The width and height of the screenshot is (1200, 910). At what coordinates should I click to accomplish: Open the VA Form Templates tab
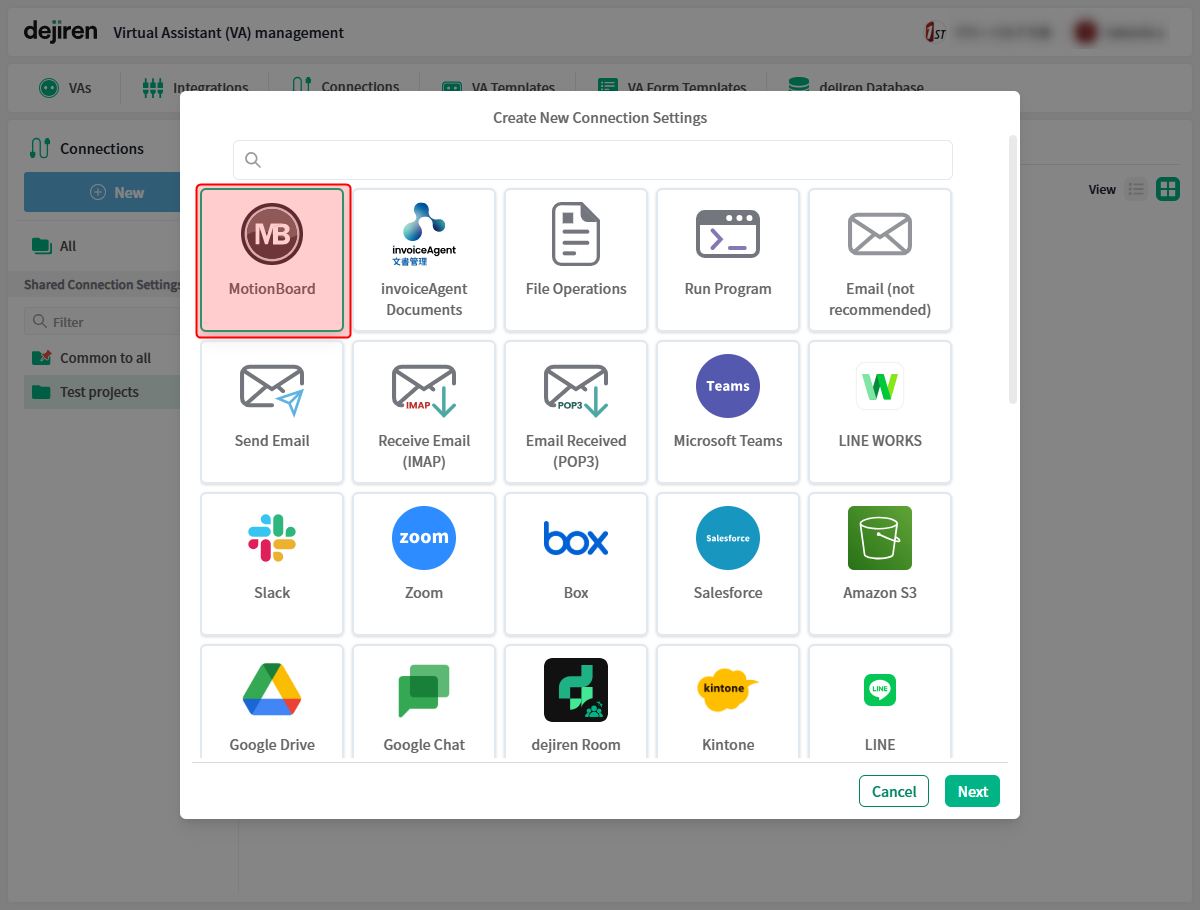pyautogui.click(x=672, y=88)
